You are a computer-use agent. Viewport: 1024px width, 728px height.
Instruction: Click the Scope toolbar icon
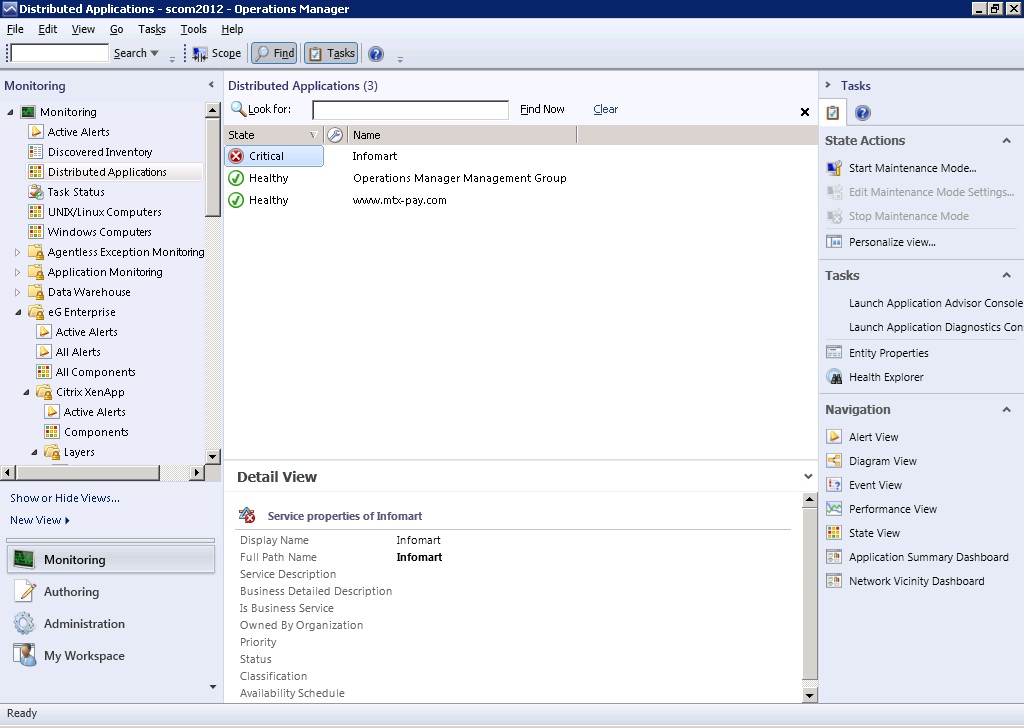click(x=200, y=54)
